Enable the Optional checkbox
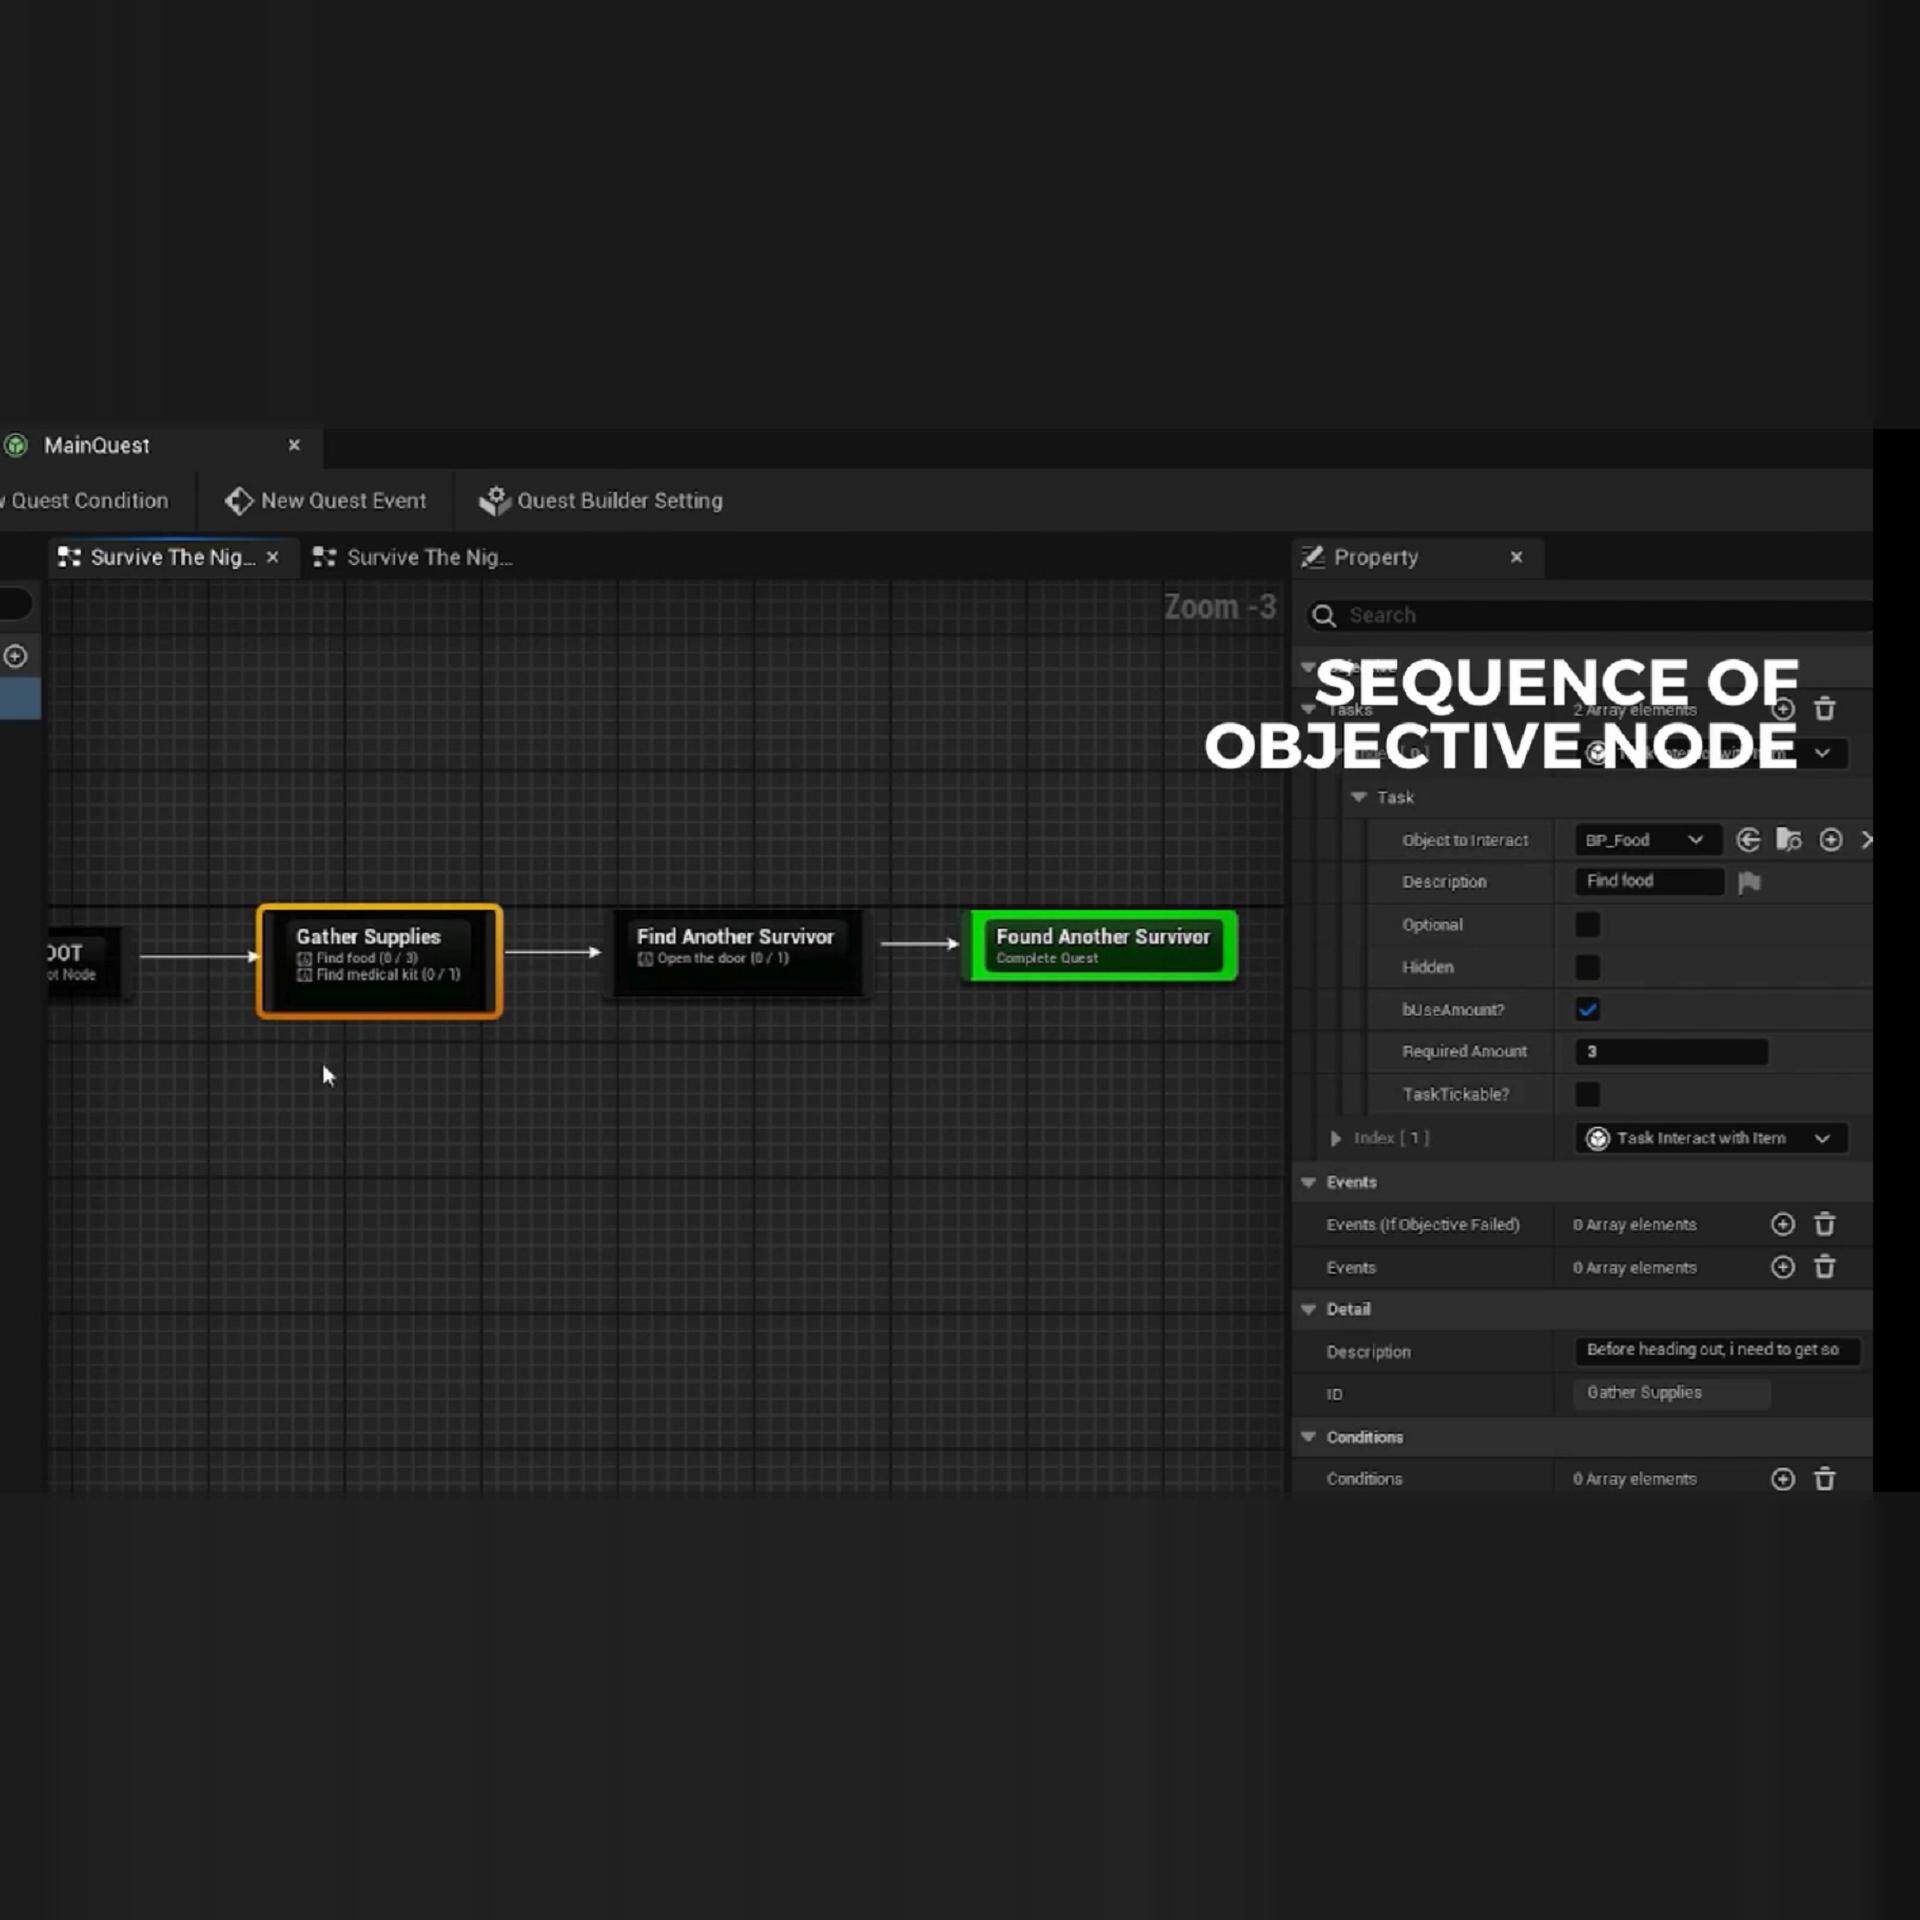 1587,925
